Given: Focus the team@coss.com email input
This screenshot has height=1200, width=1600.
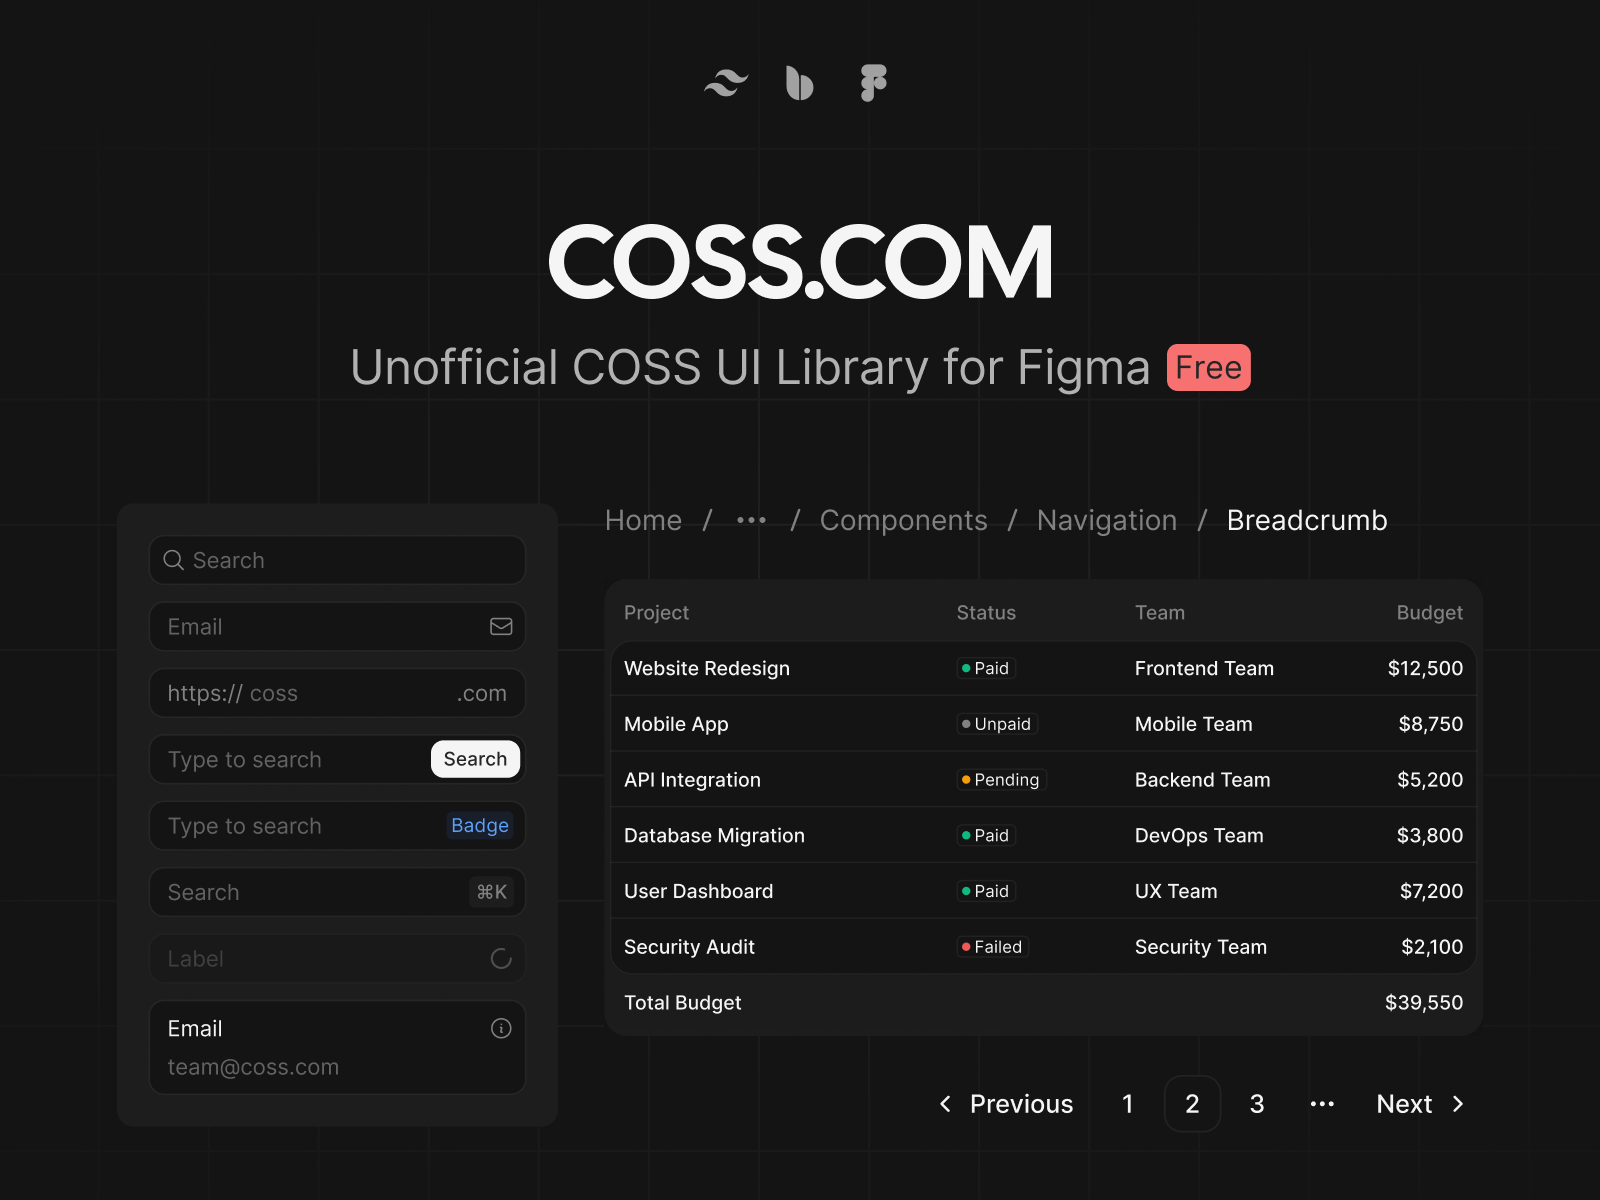Looking at the screenshot, I should [338, 1047].
